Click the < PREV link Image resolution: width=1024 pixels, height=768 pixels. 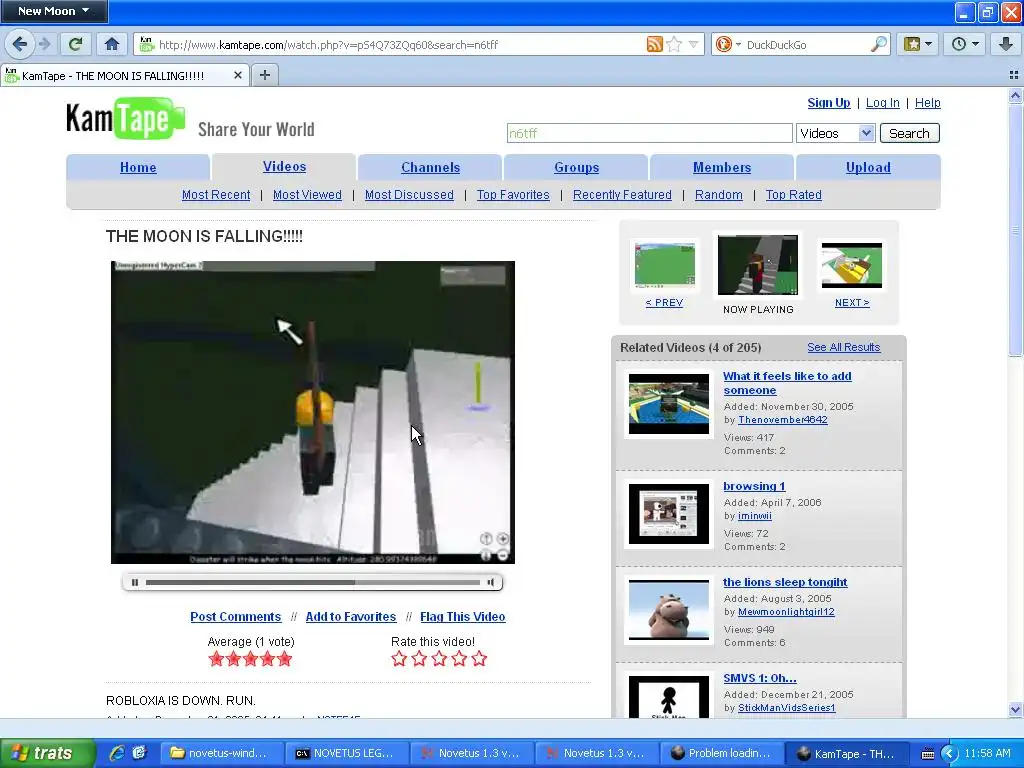click(664, 302)
